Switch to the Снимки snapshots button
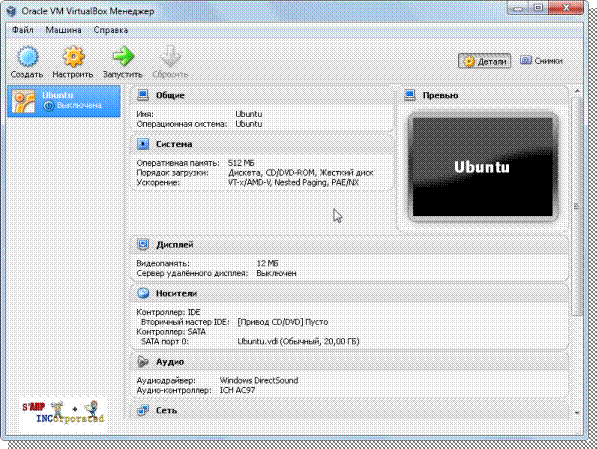This screenshot has width=597, height=449. [542, 61]
